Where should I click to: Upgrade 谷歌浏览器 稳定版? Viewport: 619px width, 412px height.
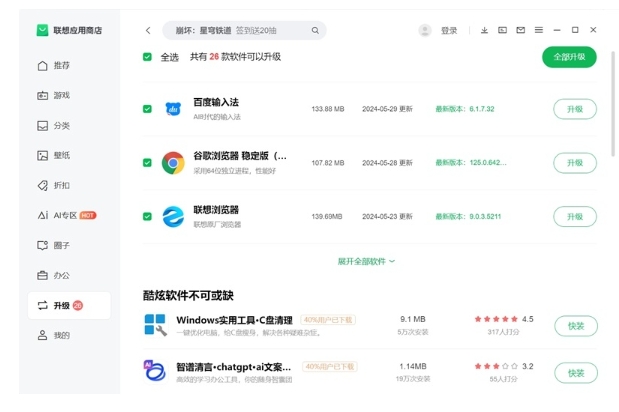point(575,163)
